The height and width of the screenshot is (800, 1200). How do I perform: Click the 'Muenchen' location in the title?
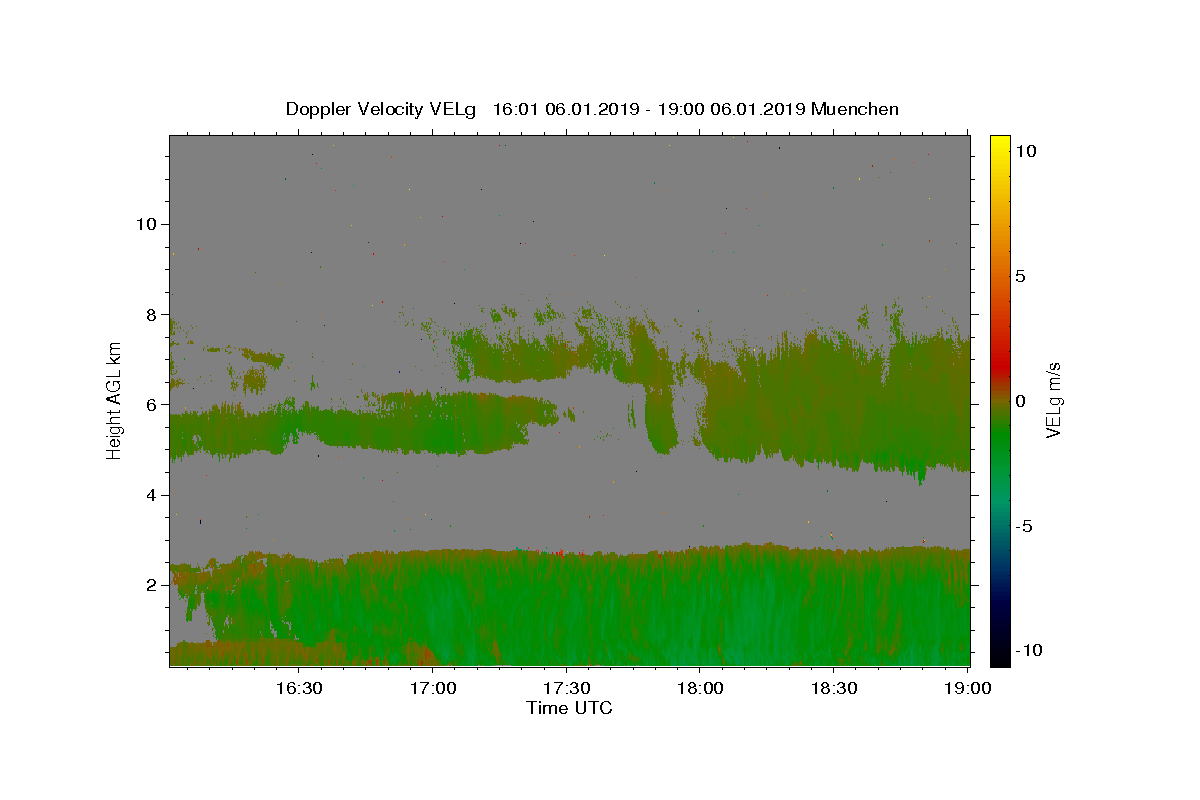tap(855, 109)
